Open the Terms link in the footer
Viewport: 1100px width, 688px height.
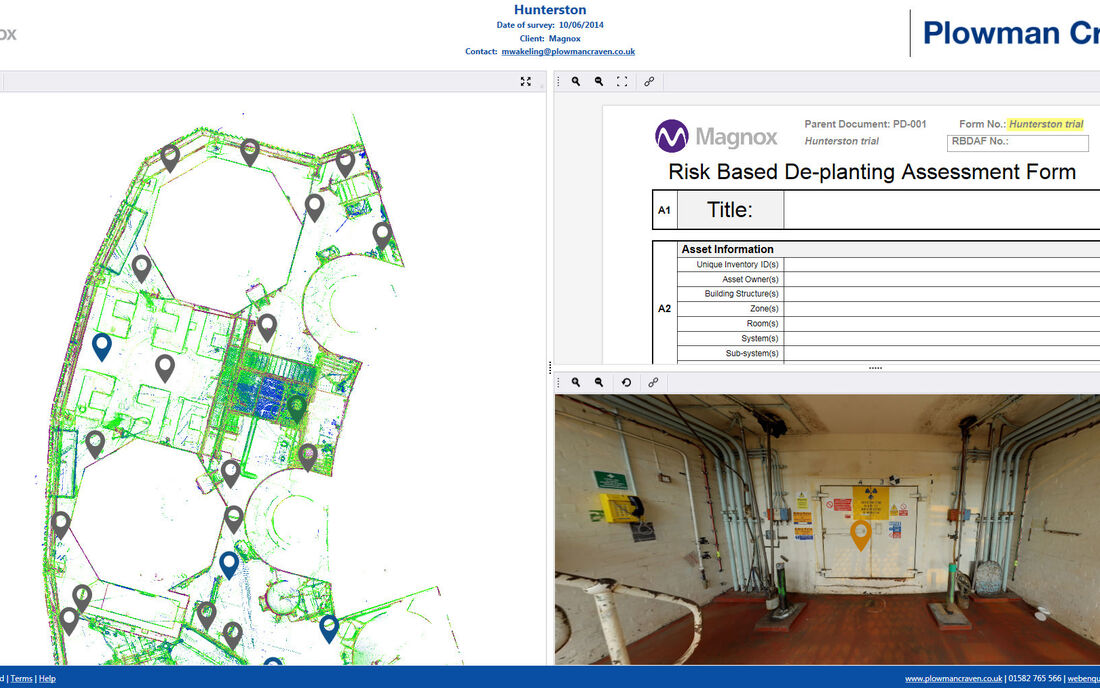21,678
